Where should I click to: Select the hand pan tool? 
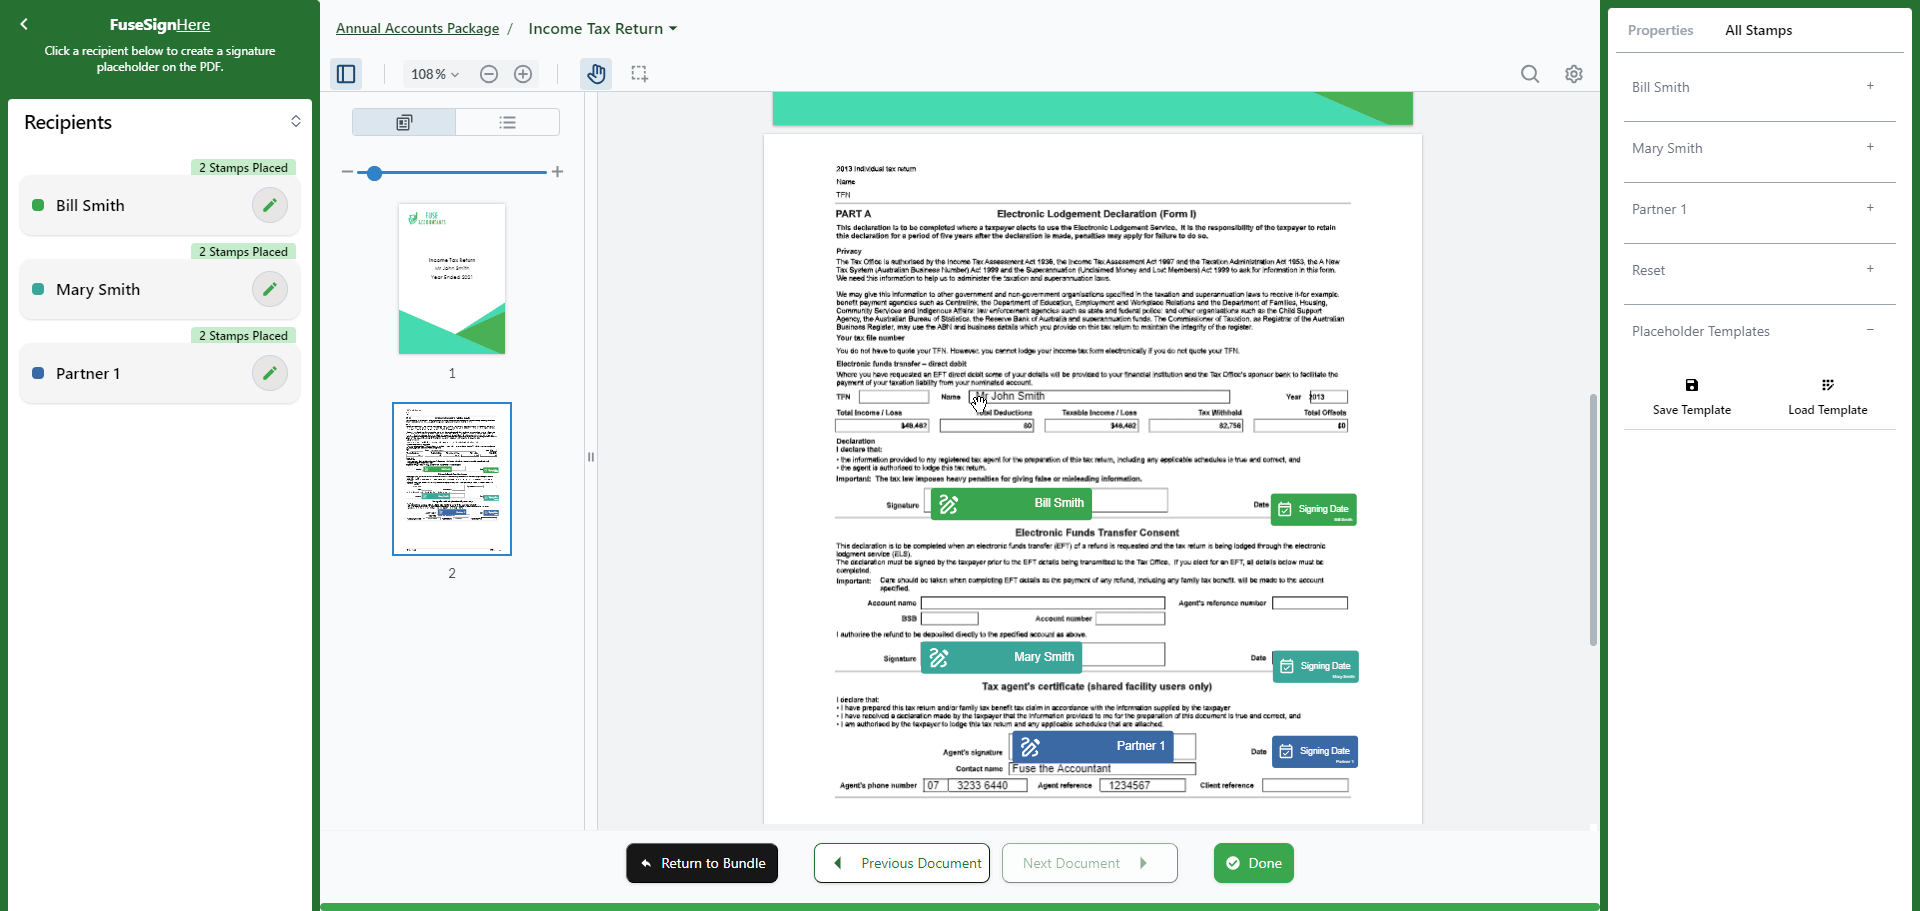pos(596,74)
